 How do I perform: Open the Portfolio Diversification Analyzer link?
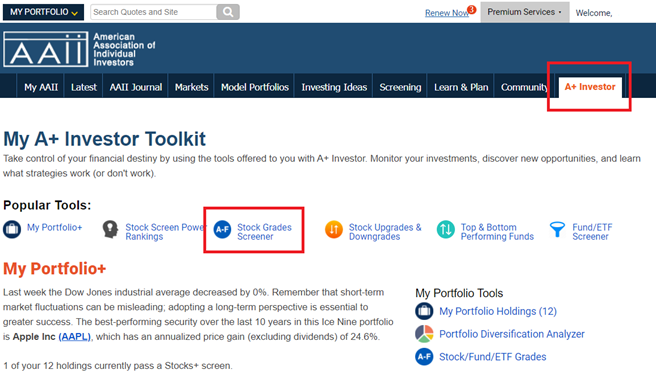512,334
